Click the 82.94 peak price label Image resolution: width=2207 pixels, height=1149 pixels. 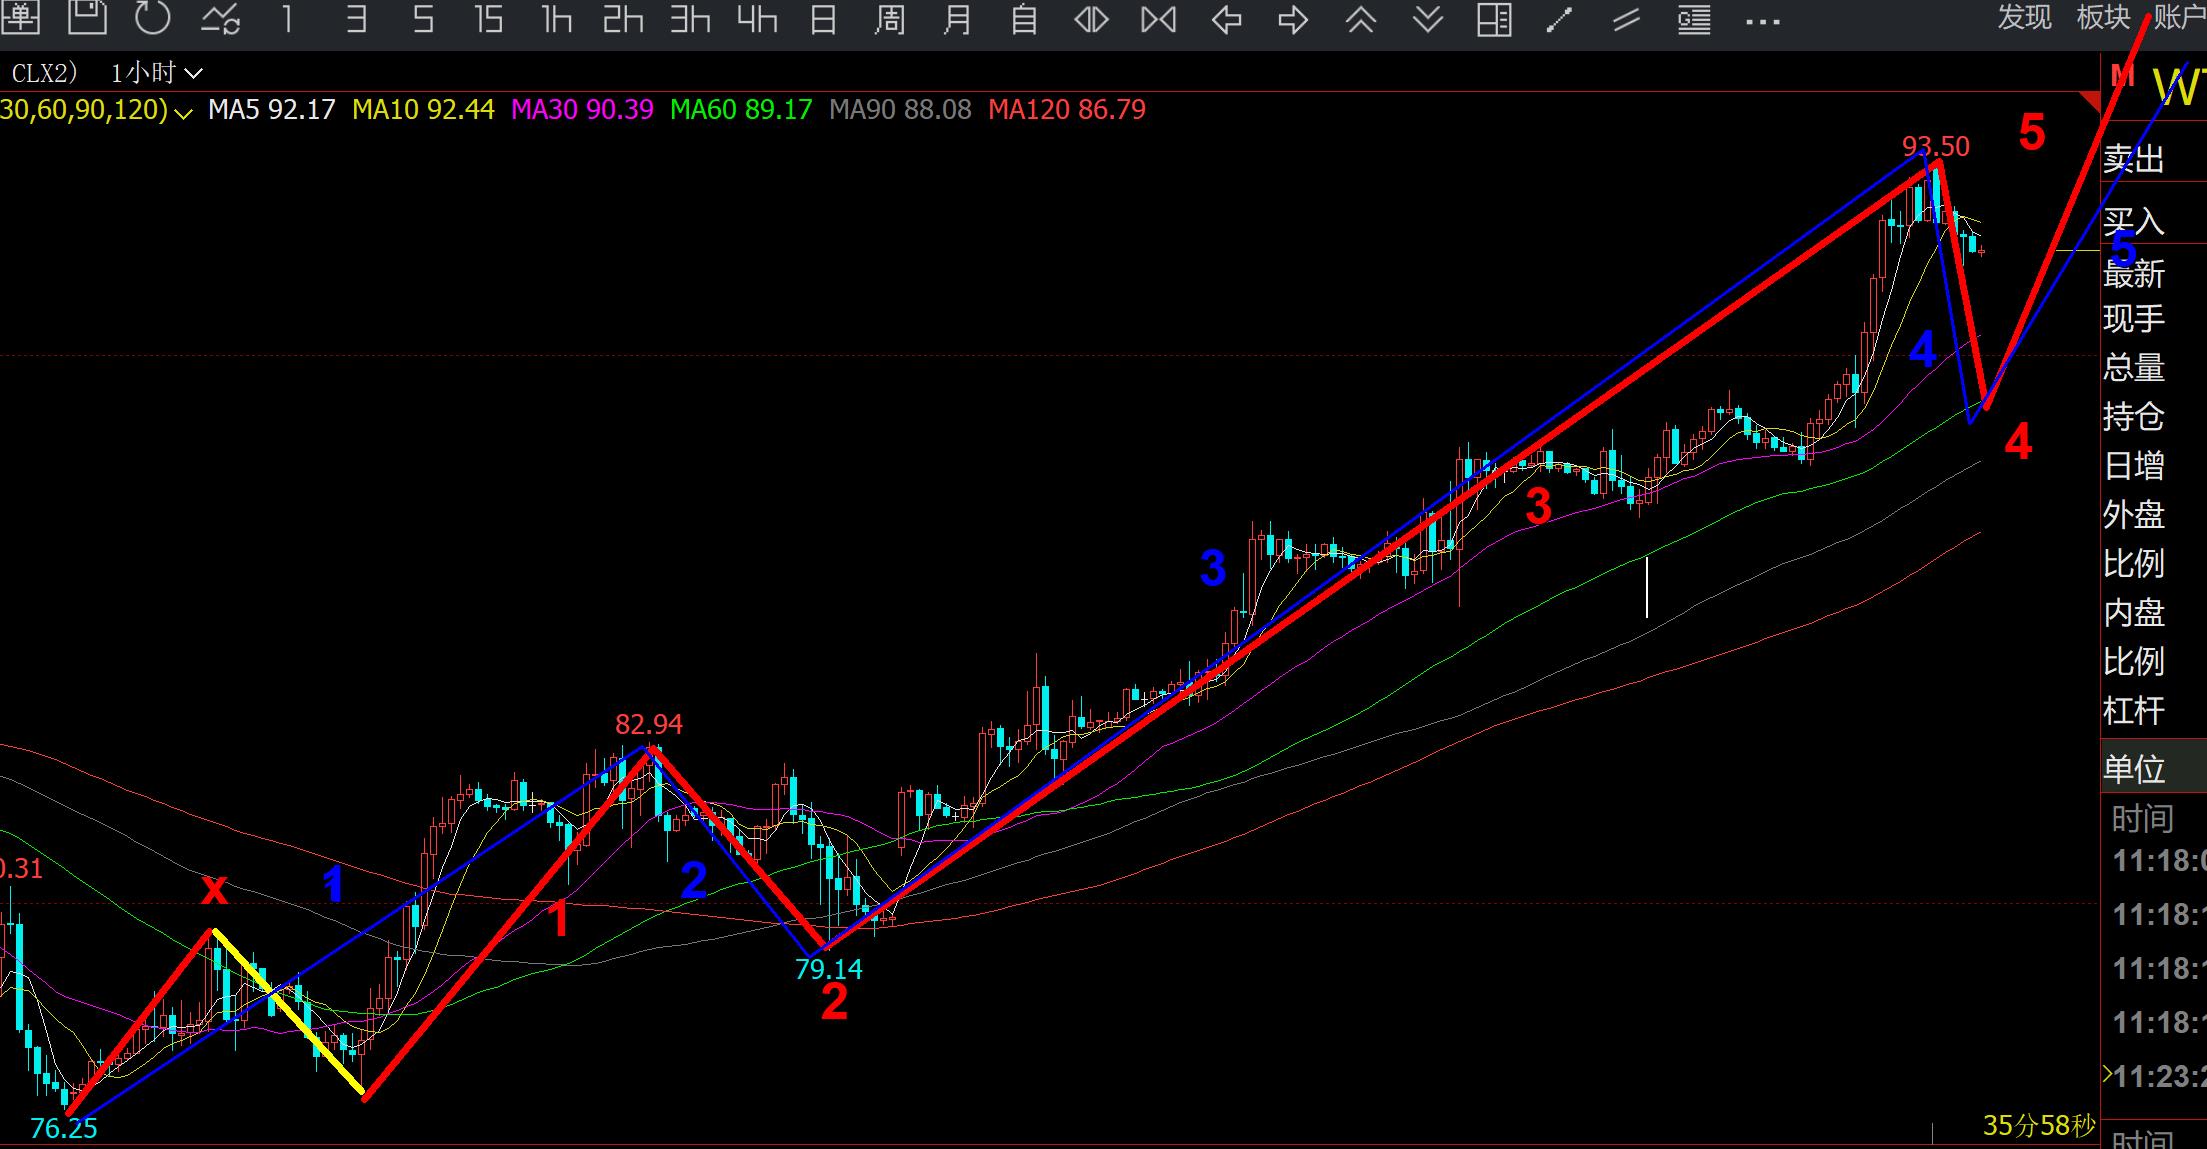[x=648, y=724]
